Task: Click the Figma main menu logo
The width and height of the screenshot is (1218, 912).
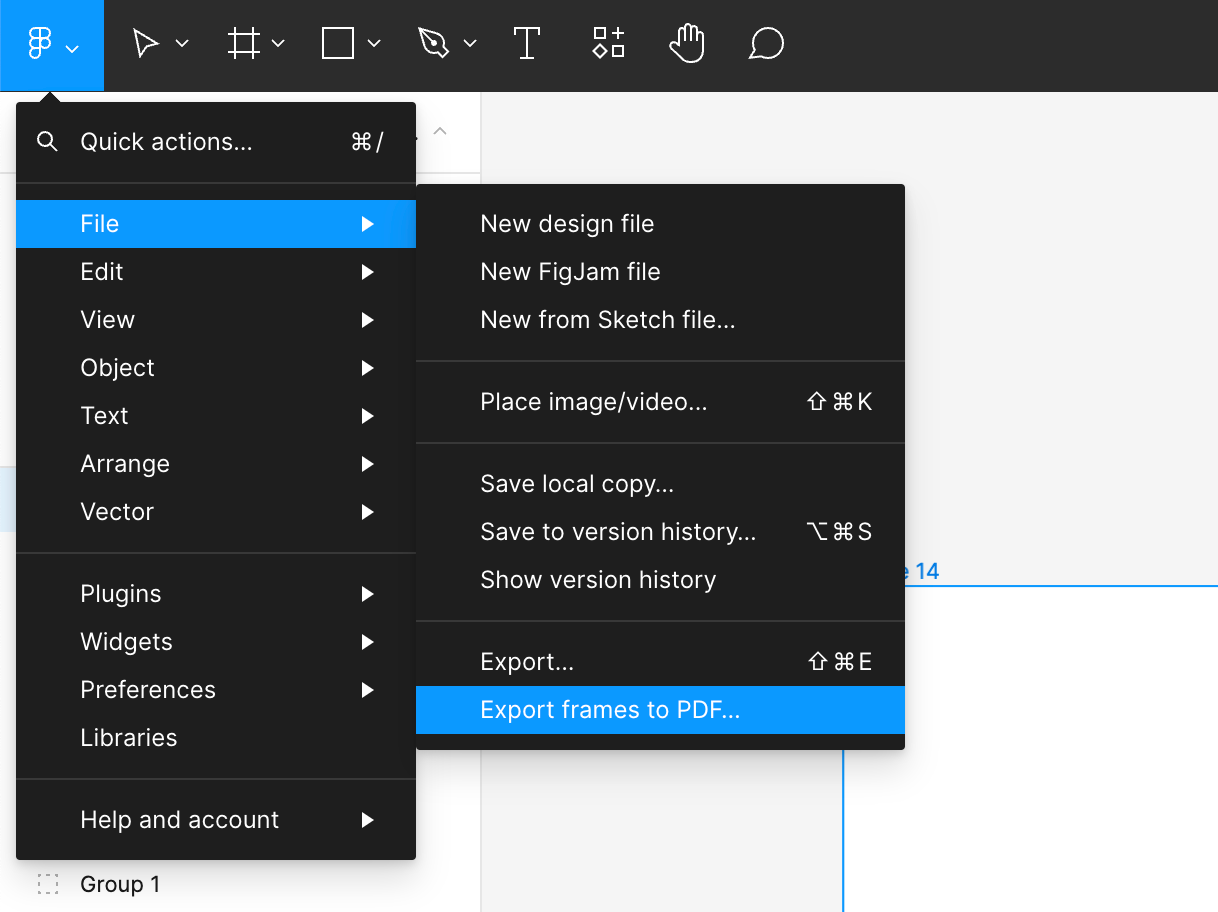Action: 40,45
